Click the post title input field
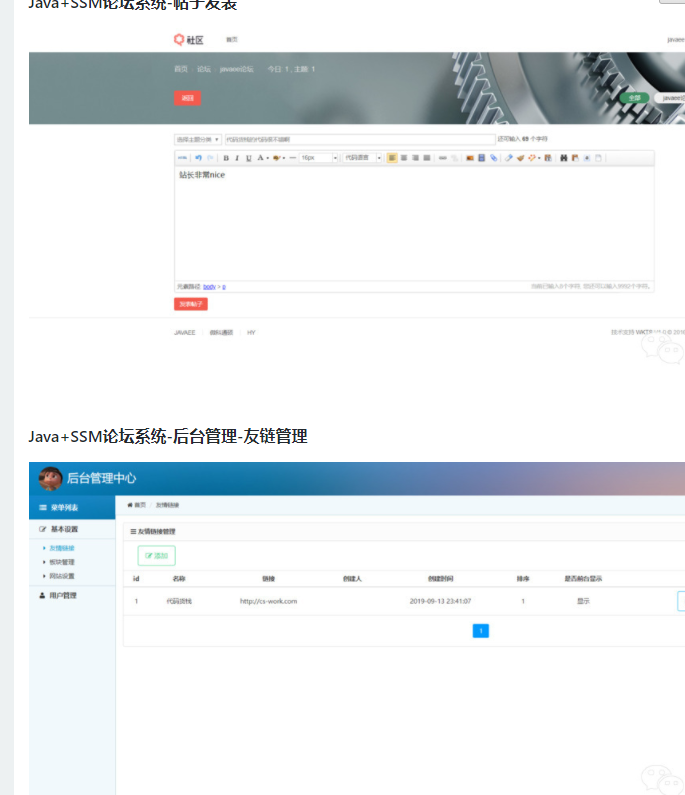685x795 pixels. 360,139
